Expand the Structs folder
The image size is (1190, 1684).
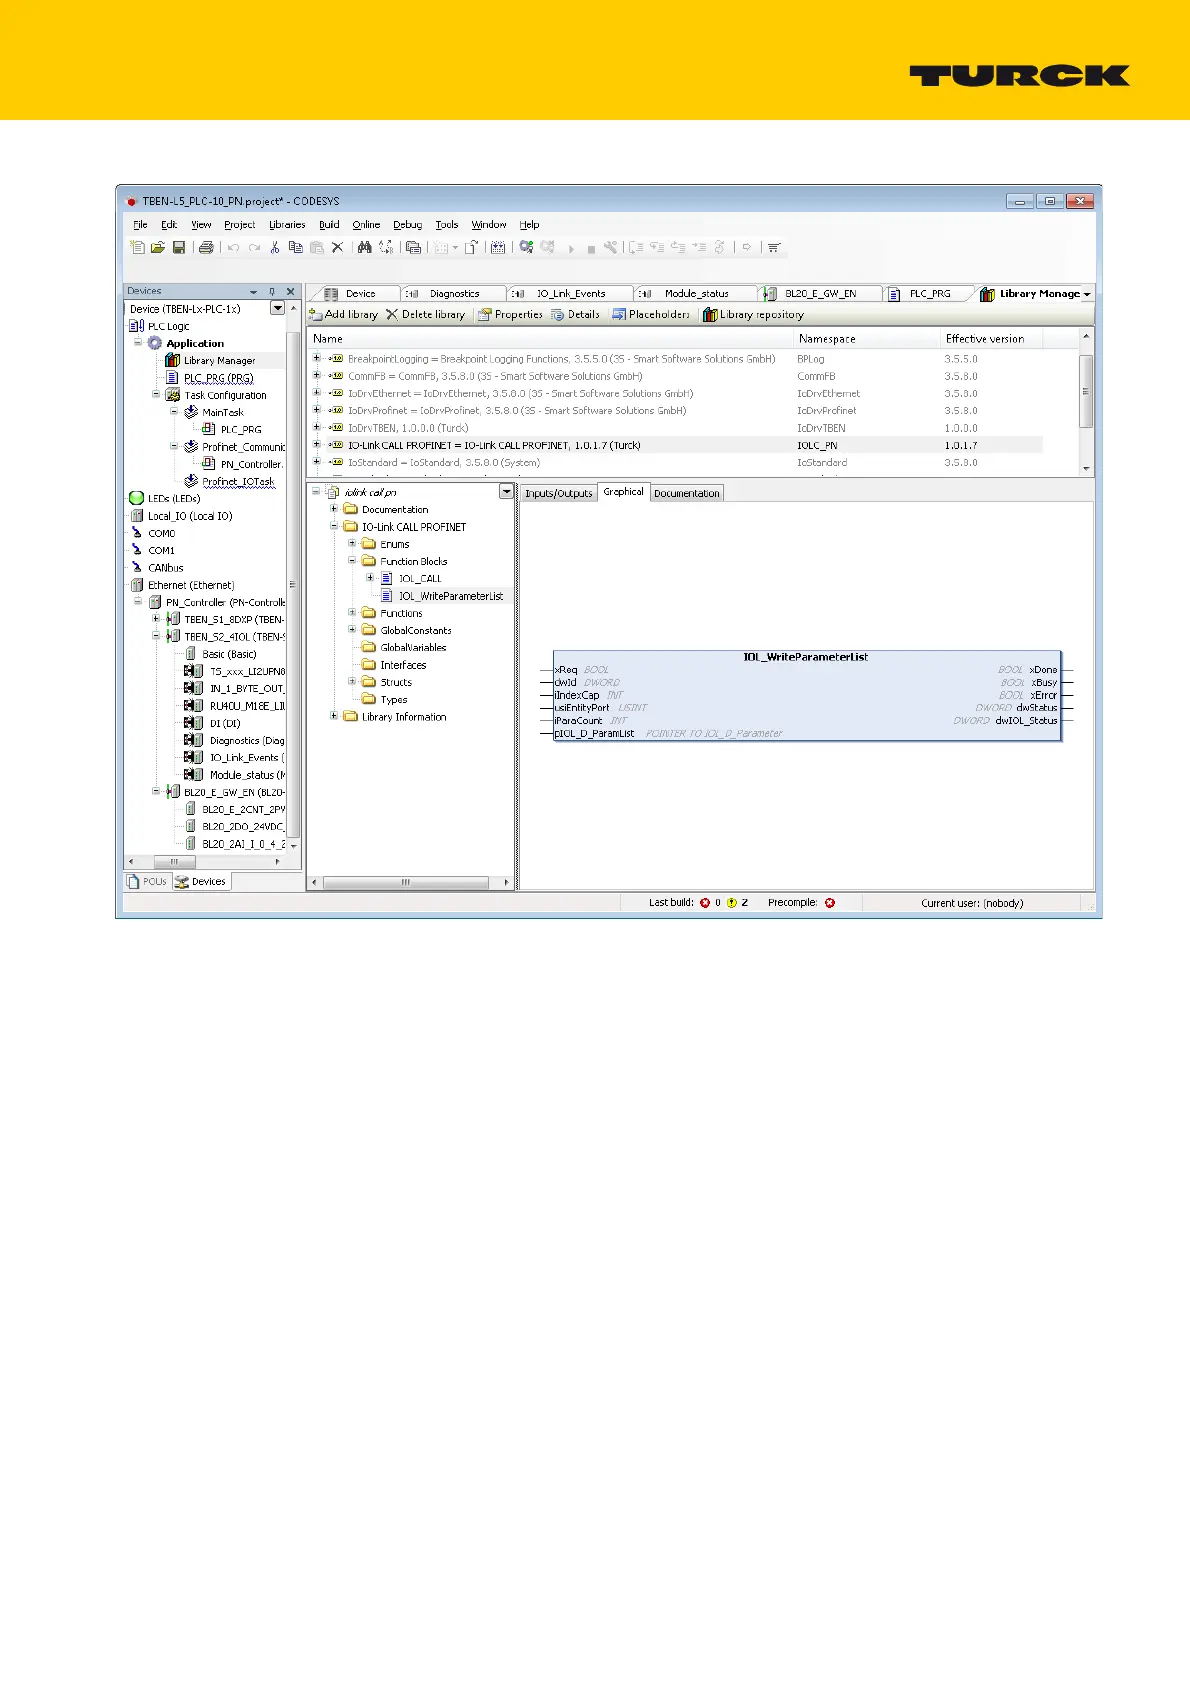click(x=352, y=682)
